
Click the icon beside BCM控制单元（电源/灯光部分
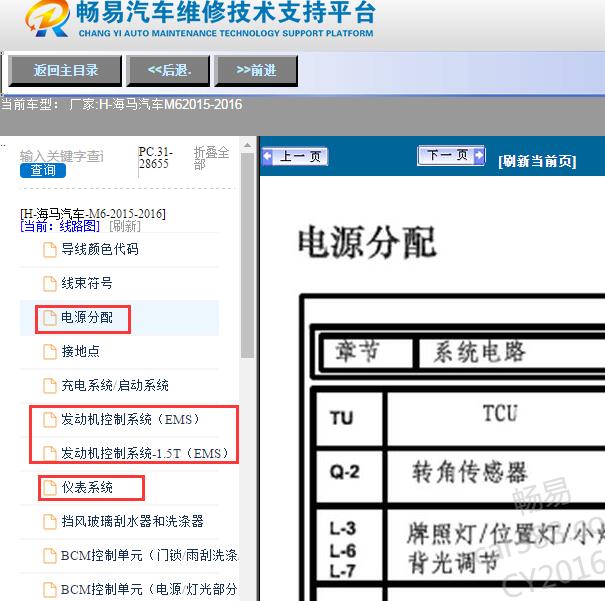coord(49,589)
